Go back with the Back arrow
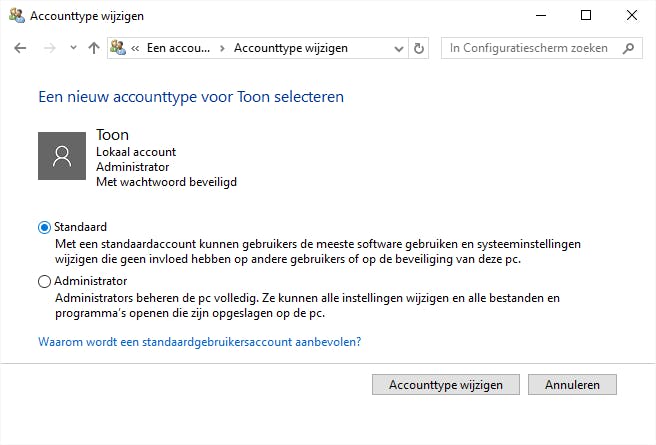Screen dimensions: 656x445 pos(21,48)
